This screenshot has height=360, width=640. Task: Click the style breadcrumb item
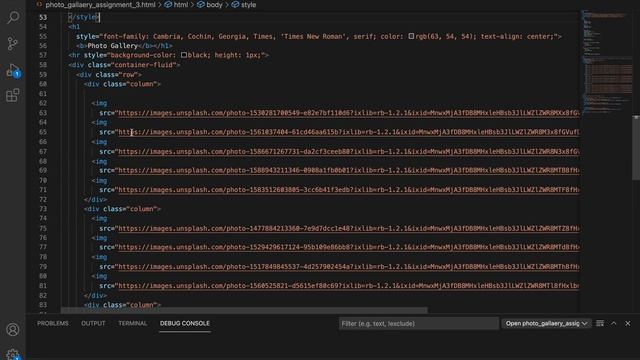(248, 5)
